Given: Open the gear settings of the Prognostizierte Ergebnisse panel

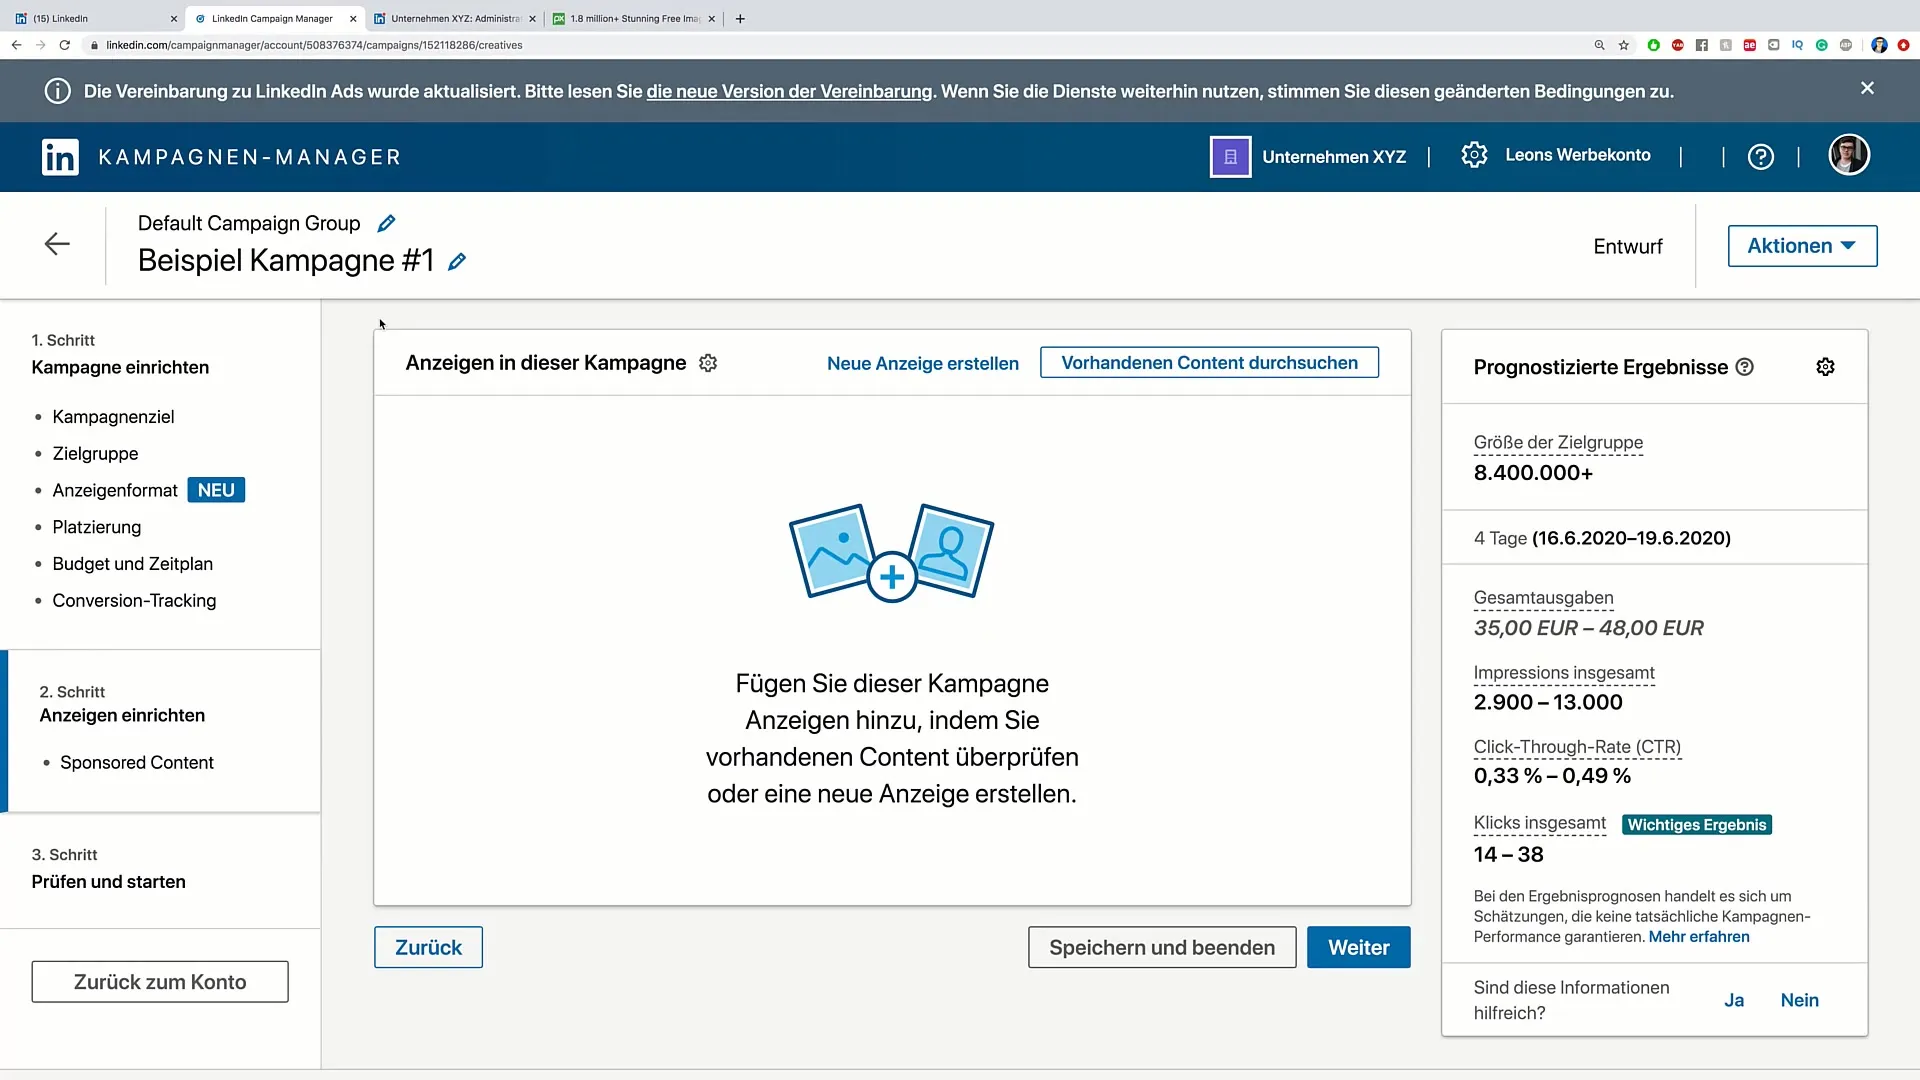Looking at the screenshot, I should tap(1825, 367).
